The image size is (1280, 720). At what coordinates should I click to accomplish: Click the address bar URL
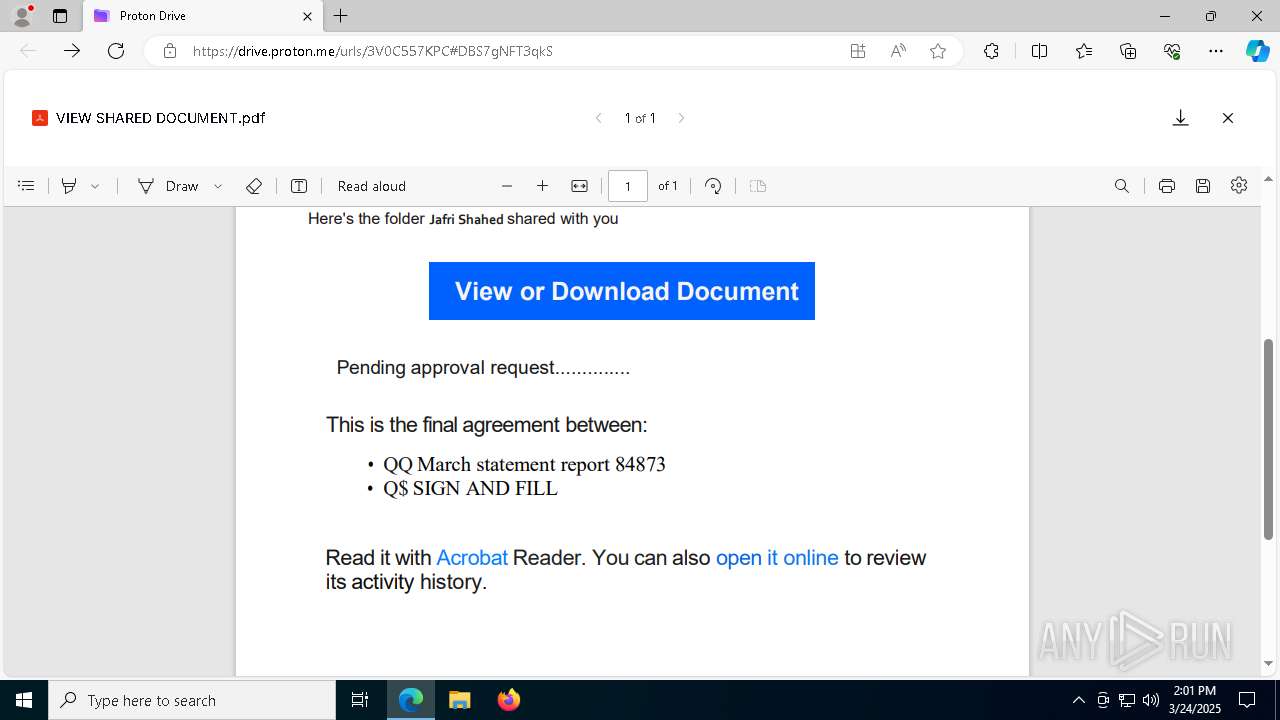click(x=372, y=51)
